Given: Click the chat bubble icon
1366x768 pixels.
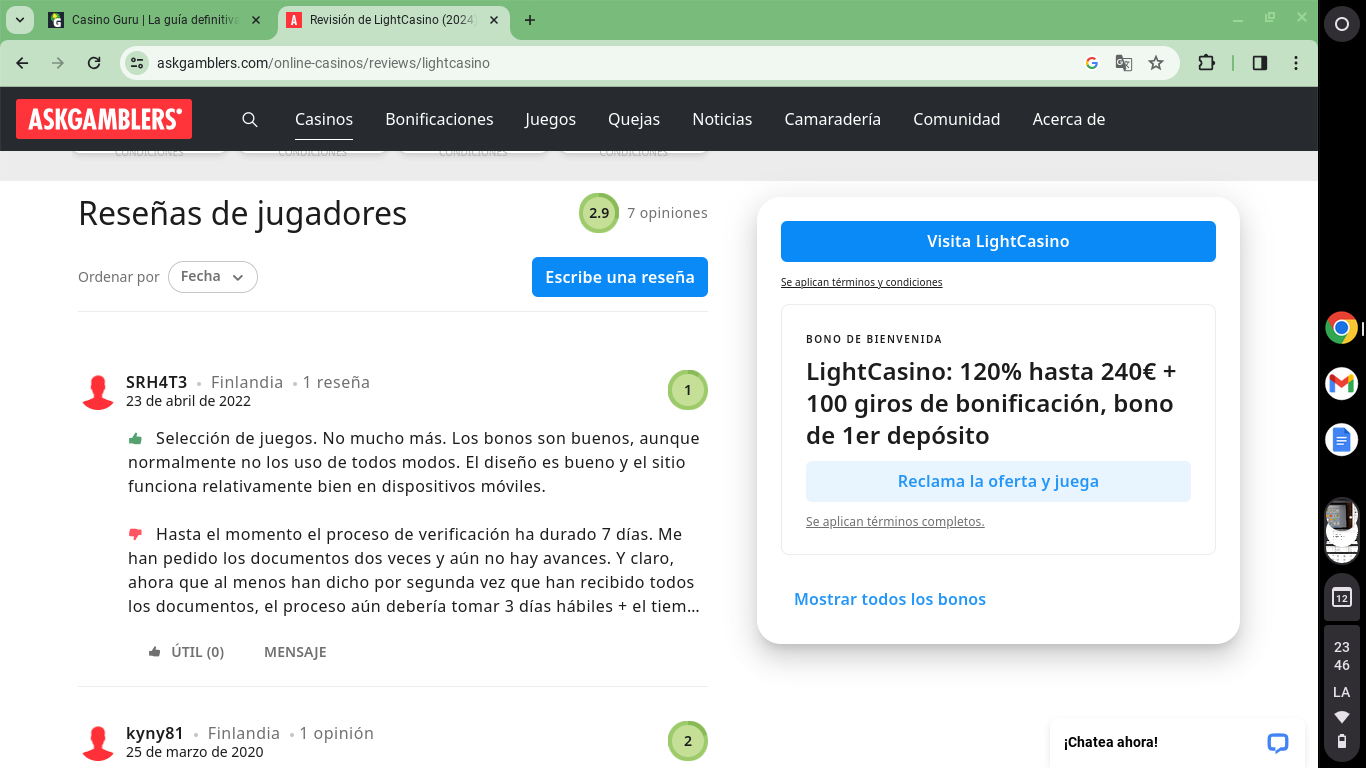Looking at the screenshot, I should pos(1277,742).
